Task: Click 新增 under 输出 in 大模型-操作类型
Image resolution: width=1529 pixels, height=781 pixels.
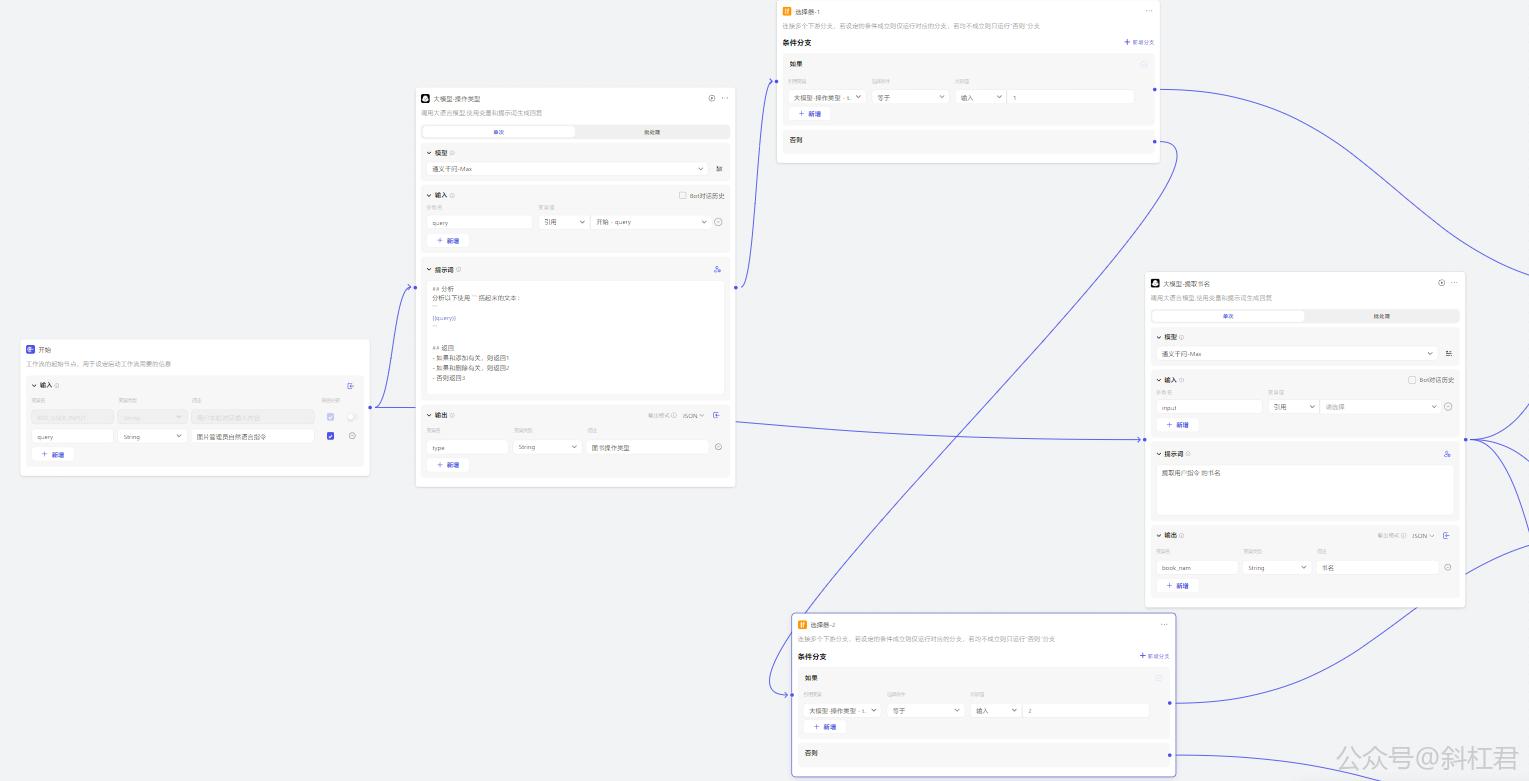Action: pyautogui.click(x=448, y=465)
